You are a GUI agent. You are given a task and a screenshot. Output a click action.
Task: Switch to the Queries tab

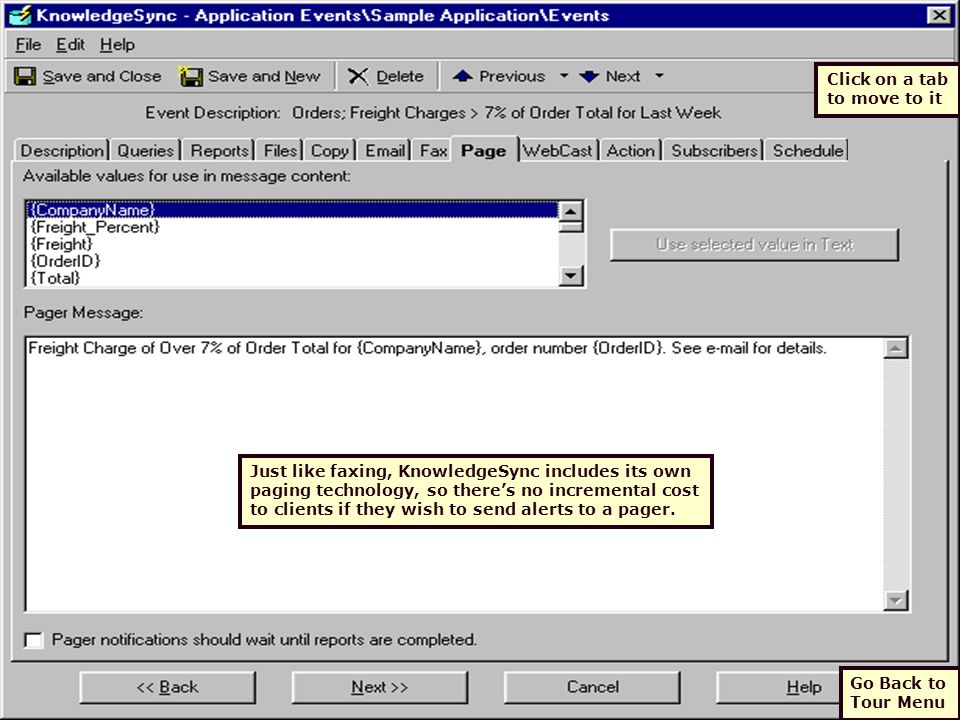(x=146, y=151)
